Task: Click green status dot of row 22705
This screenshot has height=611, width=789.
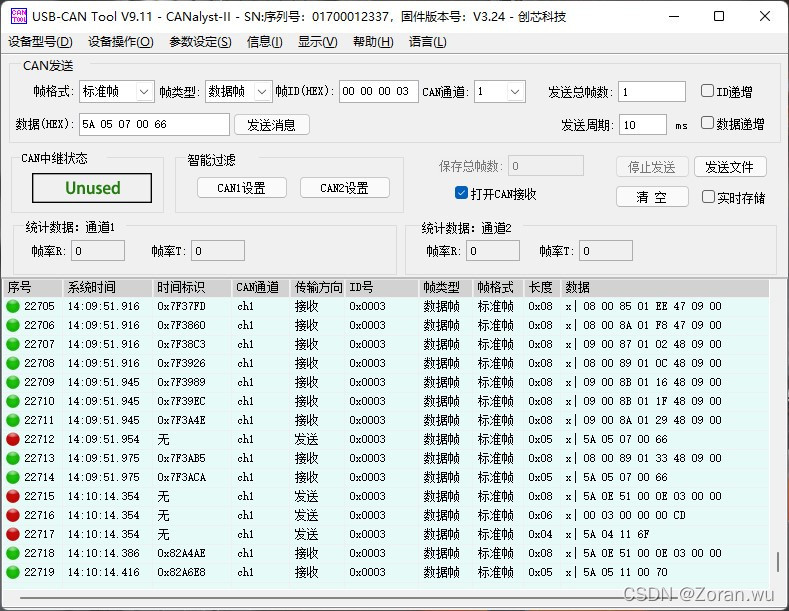Action: pos(13,306)
